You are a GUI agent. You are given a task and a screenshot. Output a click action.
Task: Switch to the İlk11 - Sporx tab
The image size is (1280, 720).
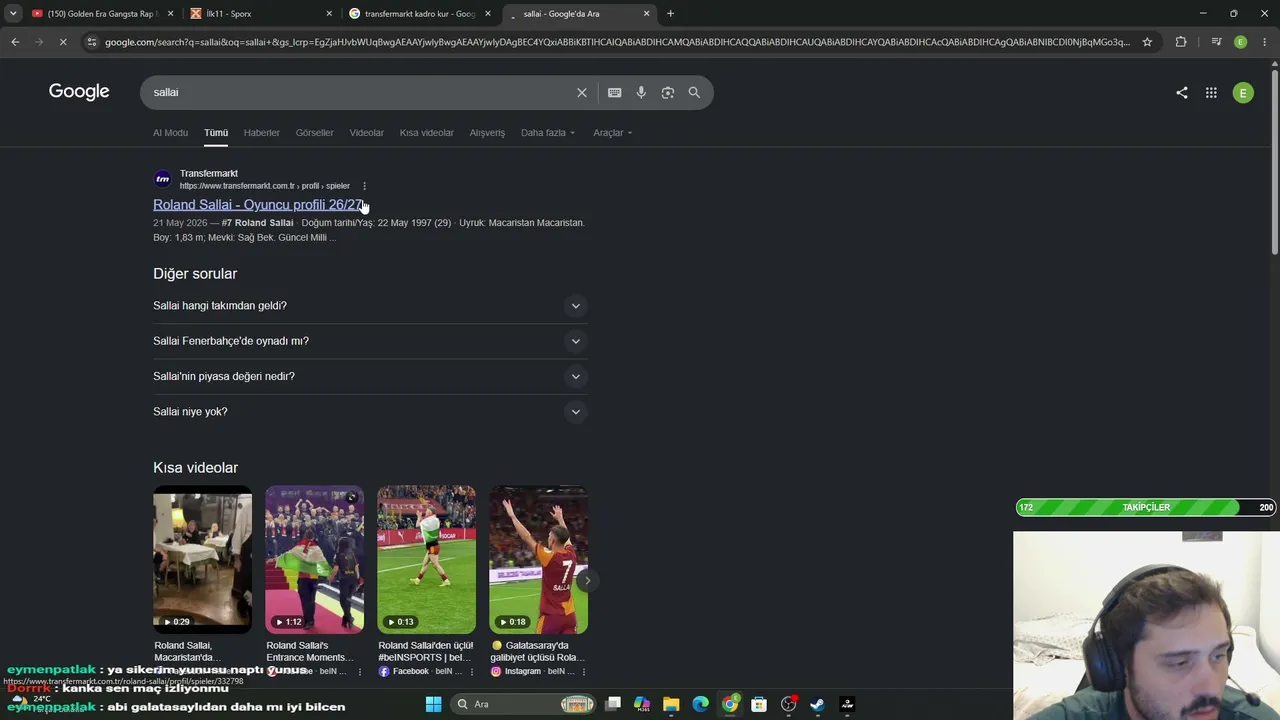(262, 14)
